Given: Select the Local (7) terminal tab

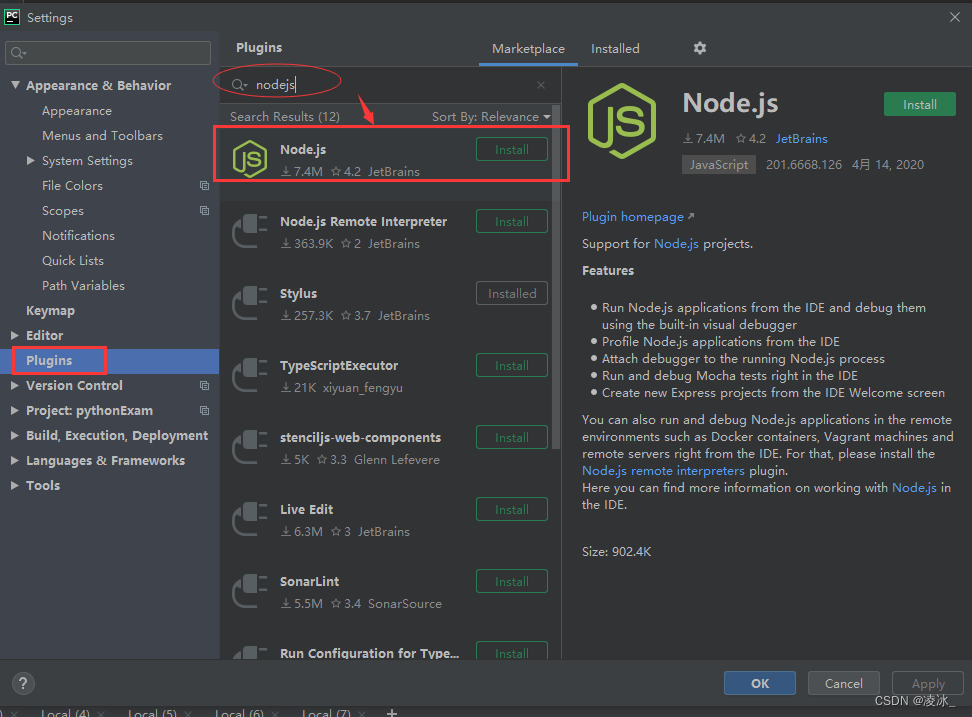Looking at the screenshot, I should coord(326,713).
